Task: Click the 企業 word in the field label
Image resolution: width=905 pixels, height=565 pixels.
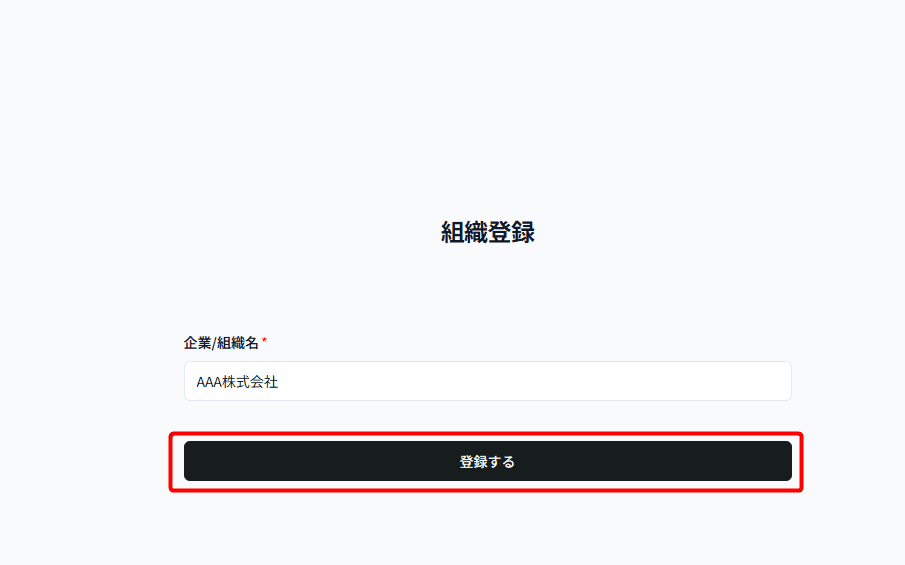Action: (198, 343)
